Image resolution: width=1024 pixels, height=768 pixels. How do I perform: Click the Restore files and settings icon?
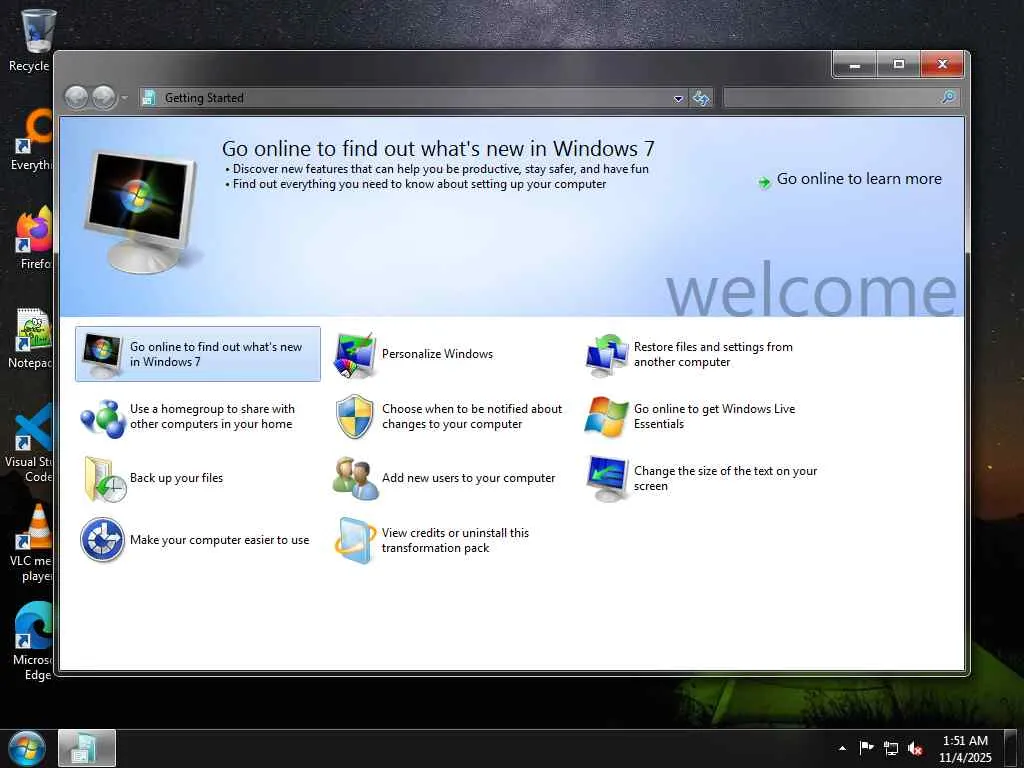(607, 355)
